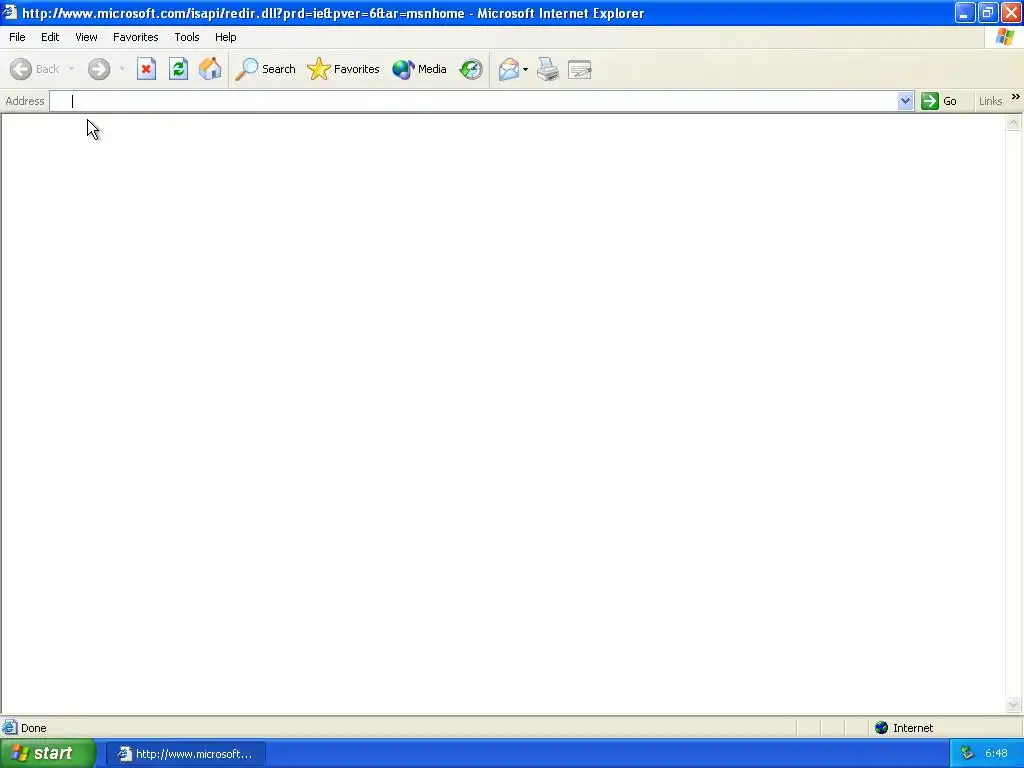Open the File menu
1024x768 pixels.
pyautogui.click(x=18, y=37)
